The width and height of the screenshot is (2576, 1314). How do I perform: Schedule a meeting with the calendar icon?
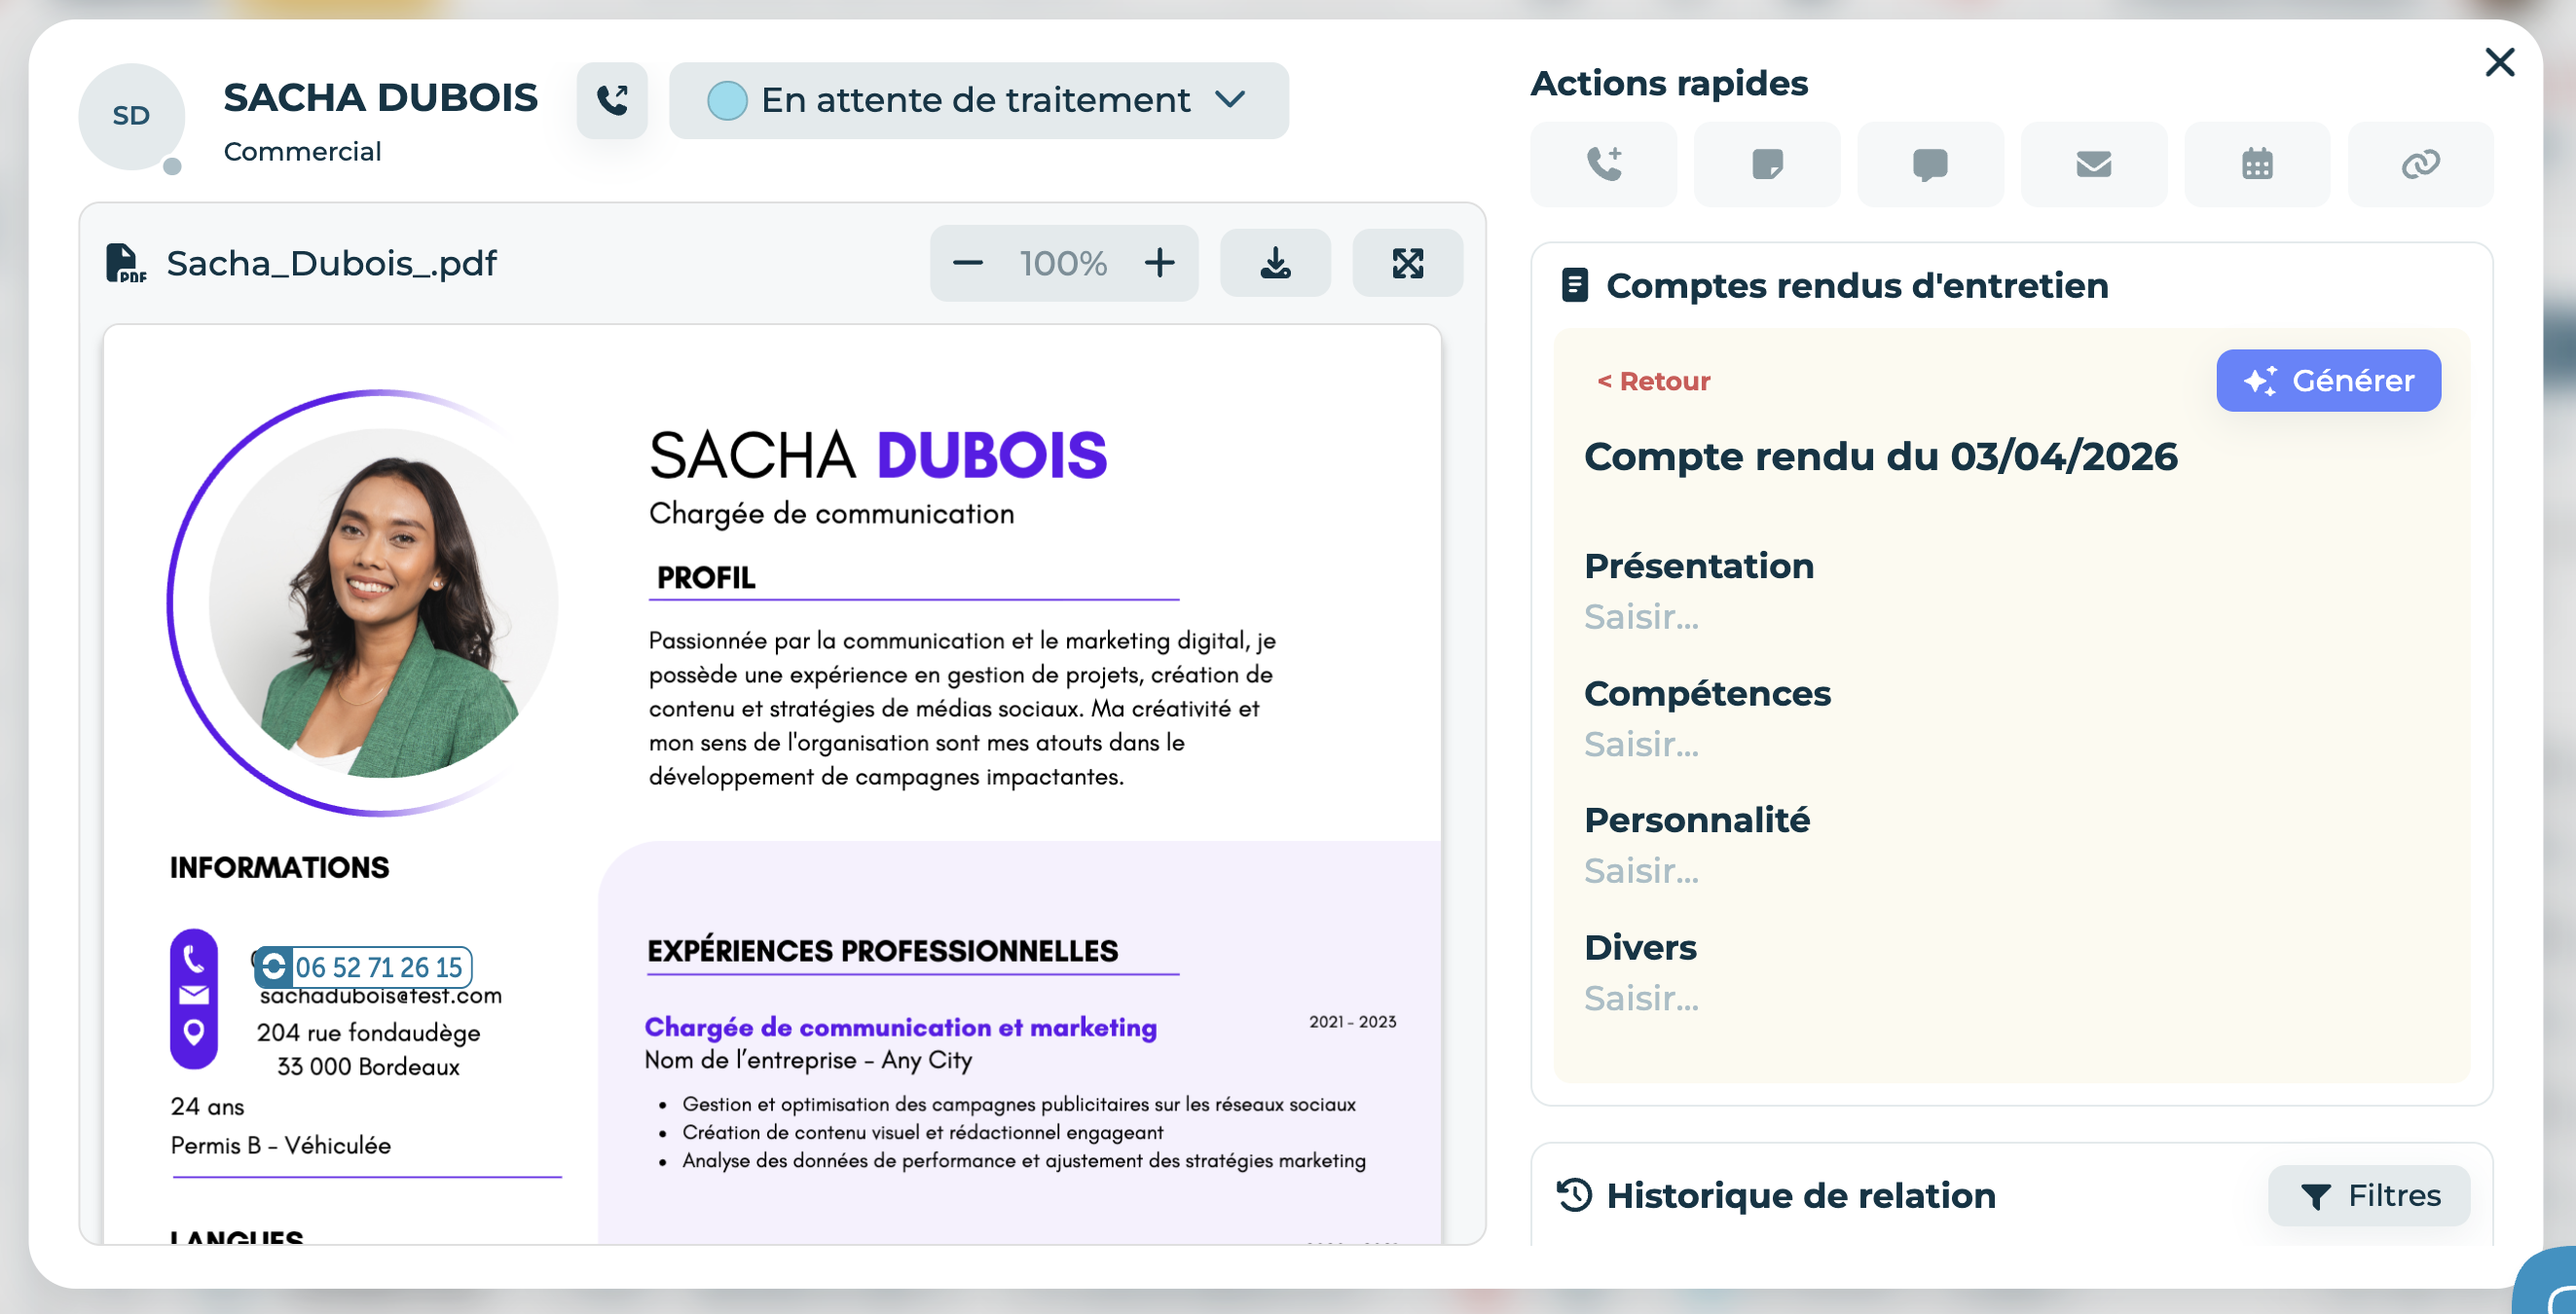pyautogui.click(x=2256, y=164)
